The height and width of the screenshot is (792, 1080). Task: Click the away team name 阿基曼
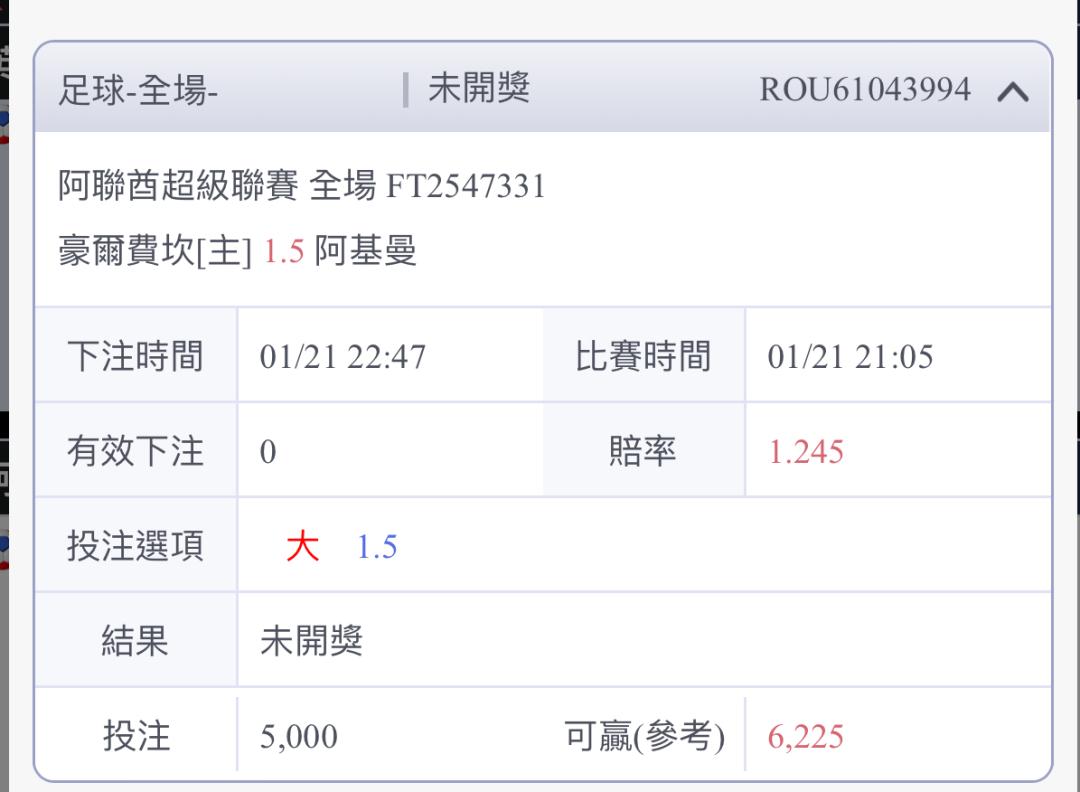coord(366,250)
